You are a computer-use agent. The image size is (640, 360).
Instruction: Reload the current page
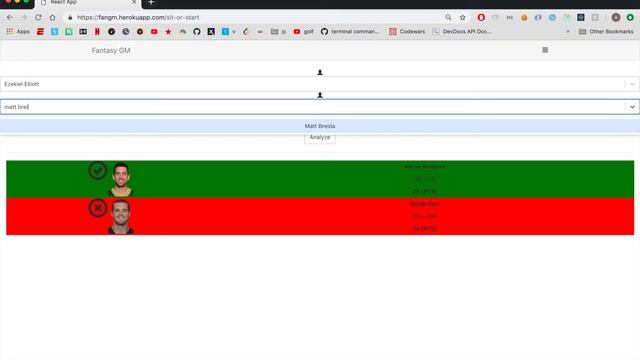[38, 18]
